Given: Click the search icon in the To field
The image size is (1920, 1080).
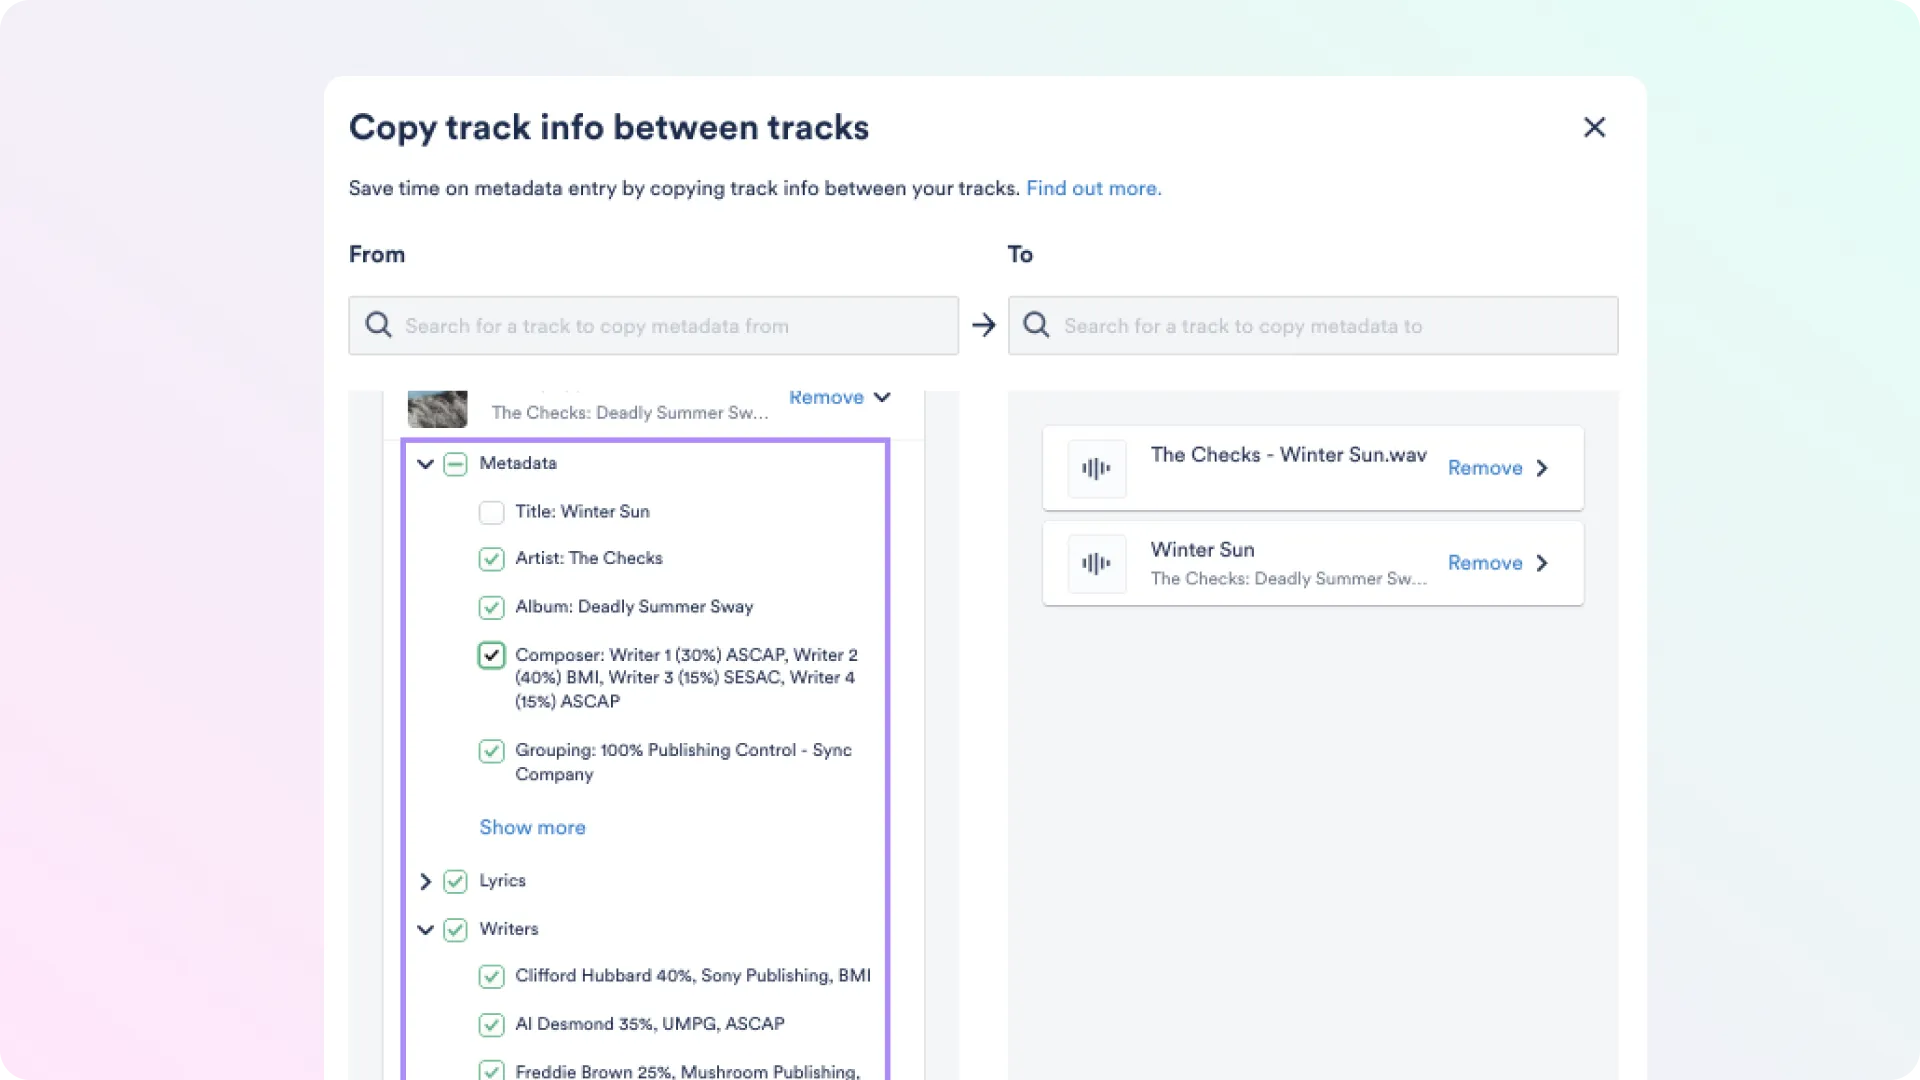Looking at the screenshot, I should tap(1037, 325).
